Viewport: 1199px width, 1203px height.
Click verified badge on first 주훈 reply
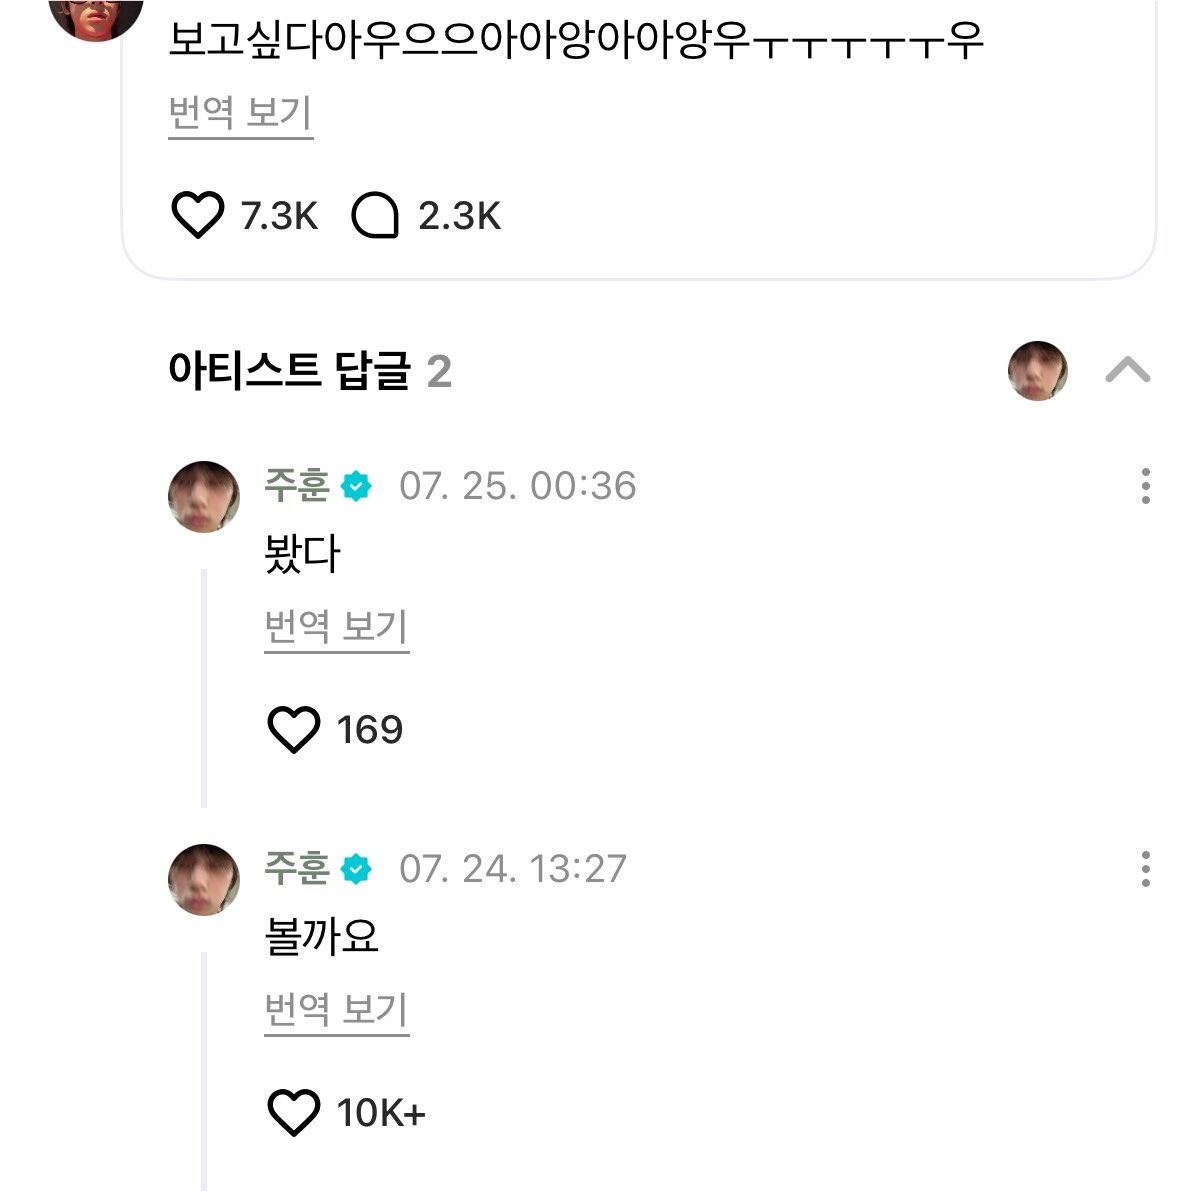click(x=356, y=487)
